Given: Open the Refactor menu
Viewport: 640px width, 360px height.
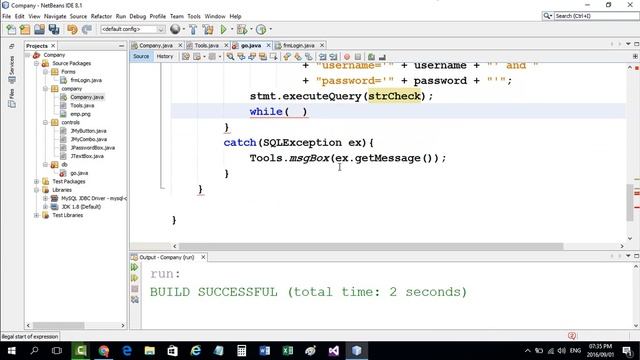Looking at the screenshot, I should pos(101,16).
